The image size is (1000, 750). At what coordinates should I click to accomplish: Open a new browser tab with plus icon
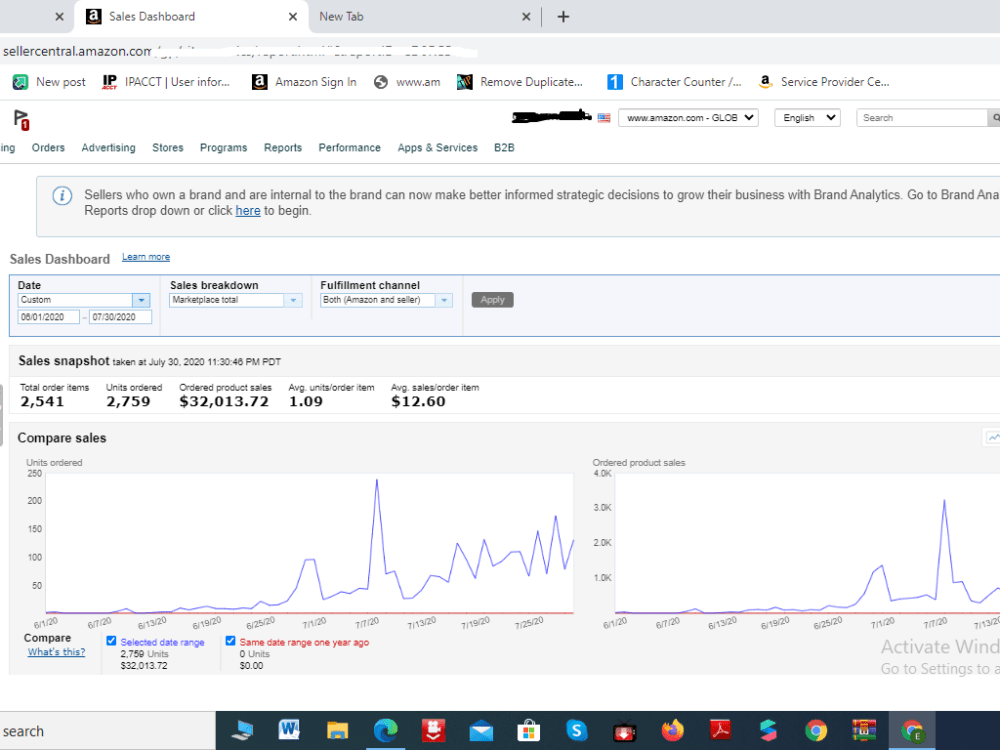pyautogui.click(x=563, y=17)
